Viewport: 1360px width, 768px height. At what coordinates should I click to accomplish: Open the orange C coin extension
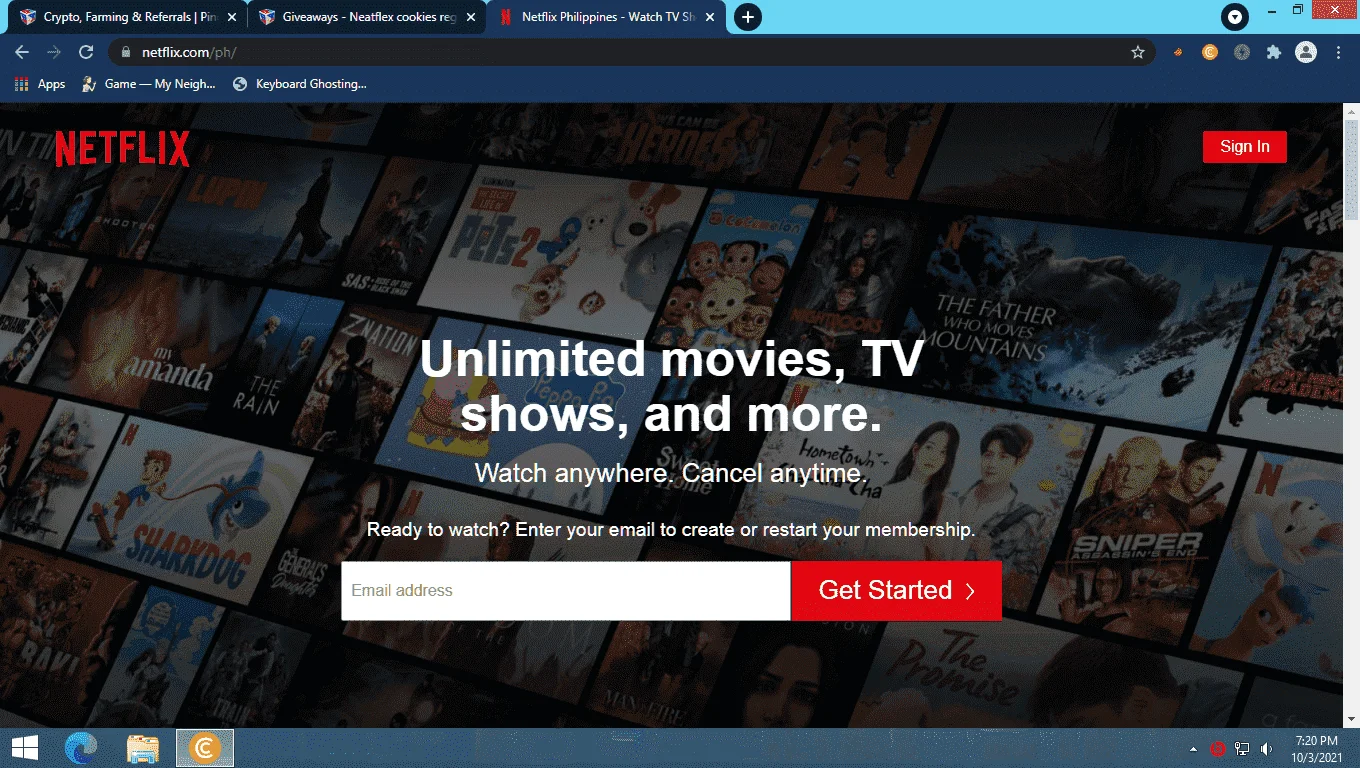click(x=1210, y=52)
